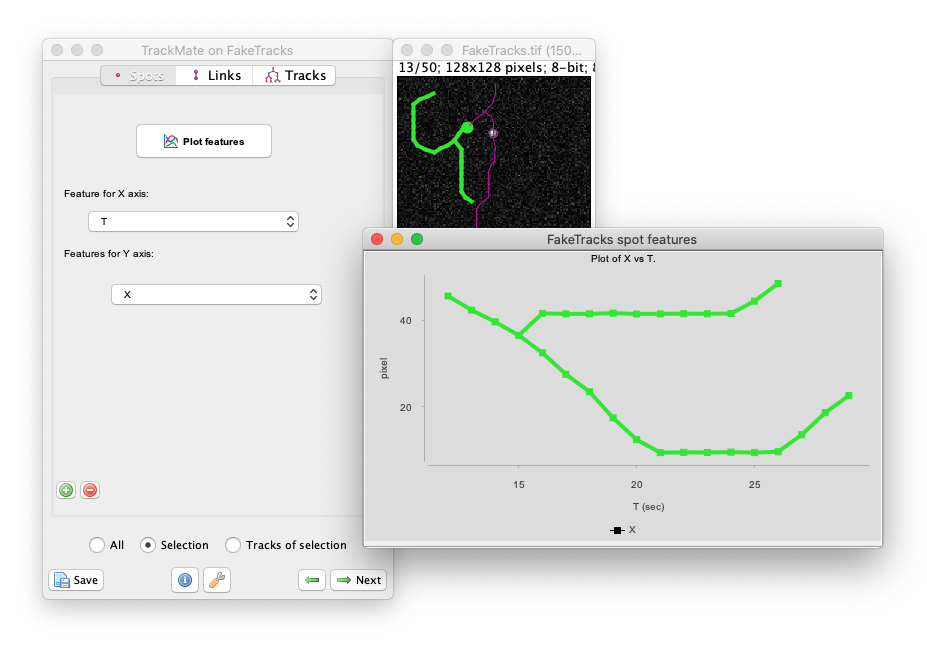Switch to the Spots tab
Image resolution: width=927 pixels, height=665 pixels.
pyautogui.click(x=138, y=75)
